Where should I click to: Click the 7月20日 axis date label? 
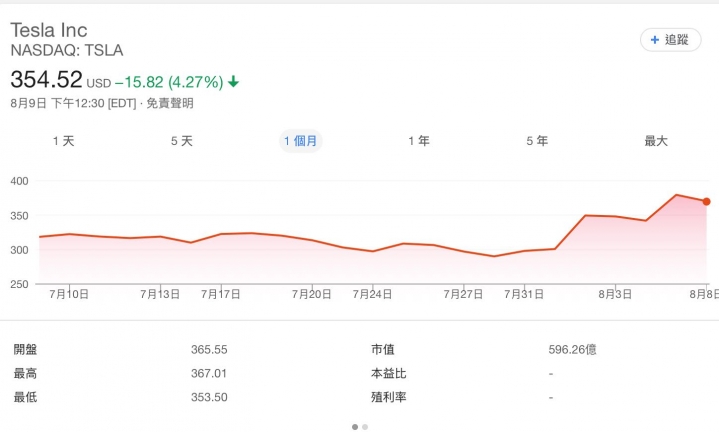coord(311,294)
